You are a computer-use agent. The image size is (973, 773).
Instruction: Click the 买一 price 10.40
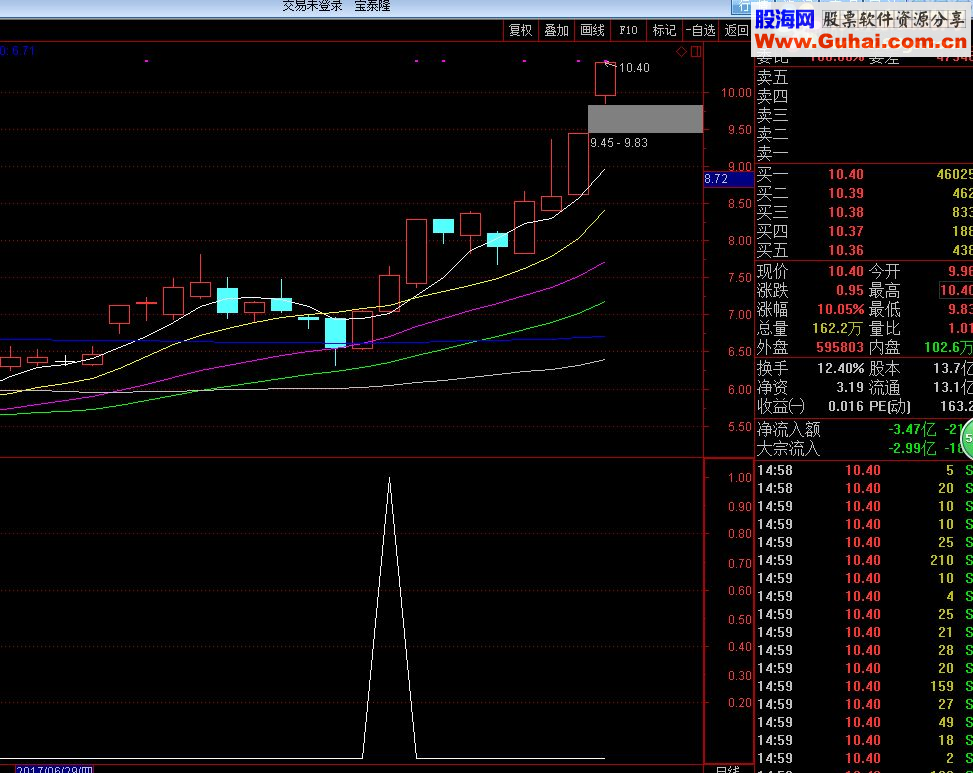tap(846, 174)
